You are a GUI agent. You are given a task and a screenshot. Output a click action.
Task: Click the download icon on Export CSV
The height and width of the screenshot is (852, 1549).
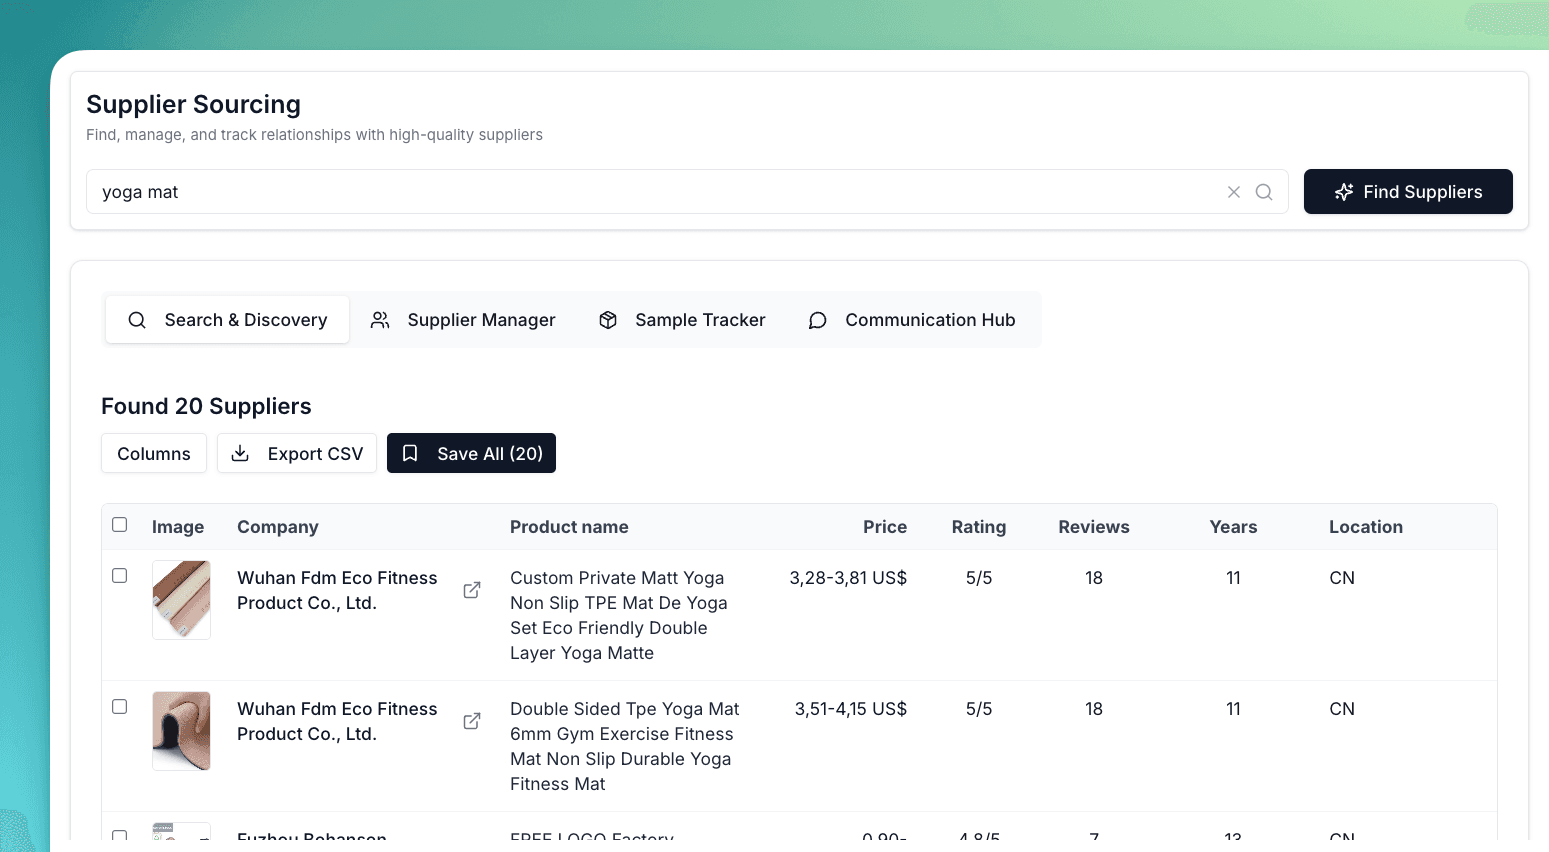coord(239,453)
